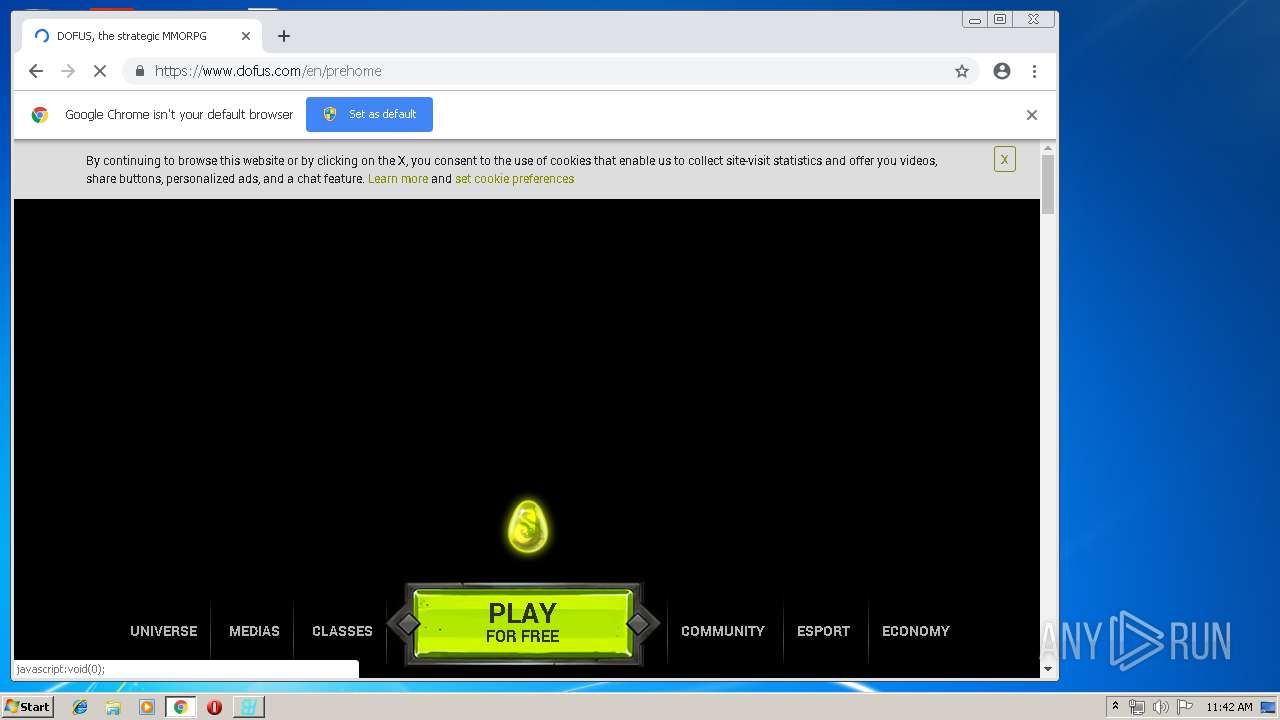This screenshot has width=1280, height=720.
Task: Open the cyan hash app in taskbar
Action: click(x=248, y=707)
